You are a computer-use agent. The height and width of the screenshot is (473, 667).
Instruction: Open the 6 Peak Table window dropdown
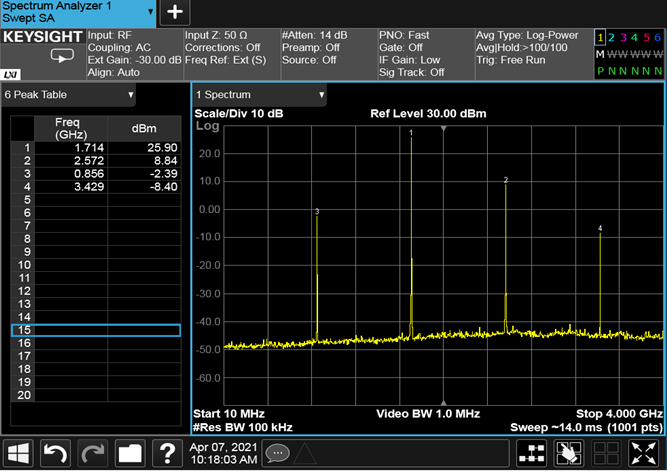pyautogui.click(x=68, y=95)
